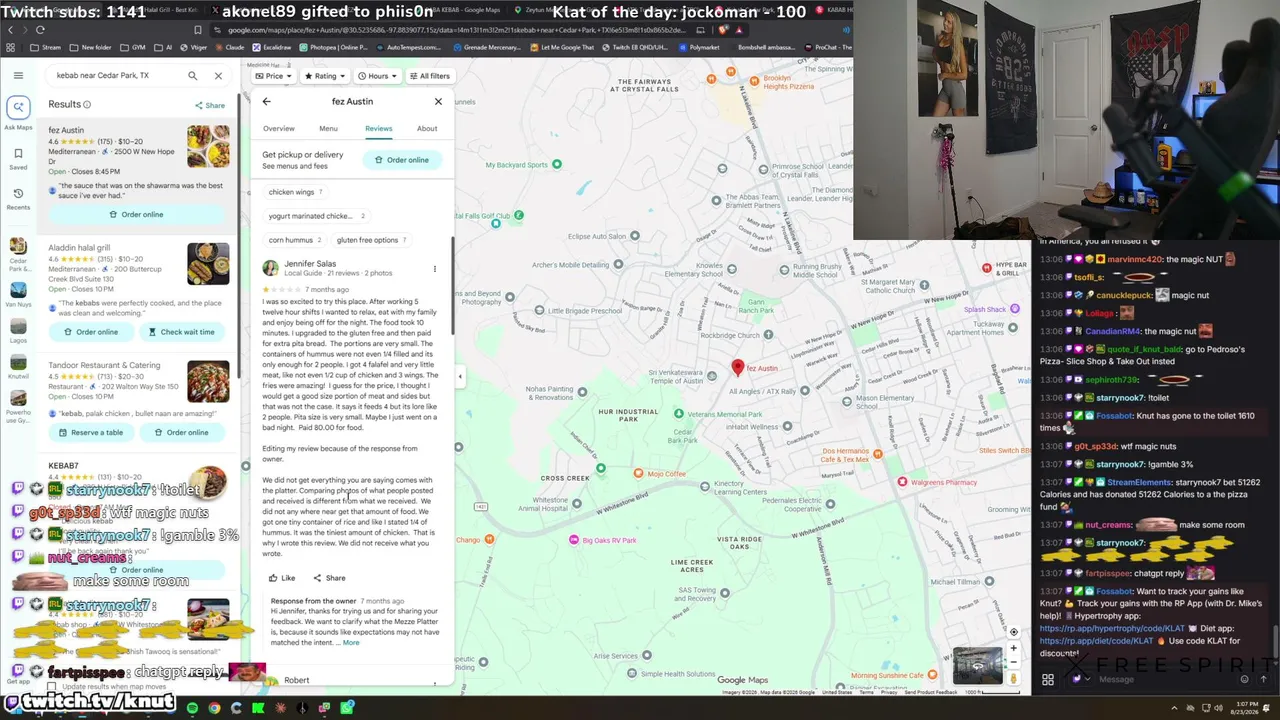This screenshot has width=1280, height=720.
Task: Open the Saved places sidebar item
Action: pos(18,158)
